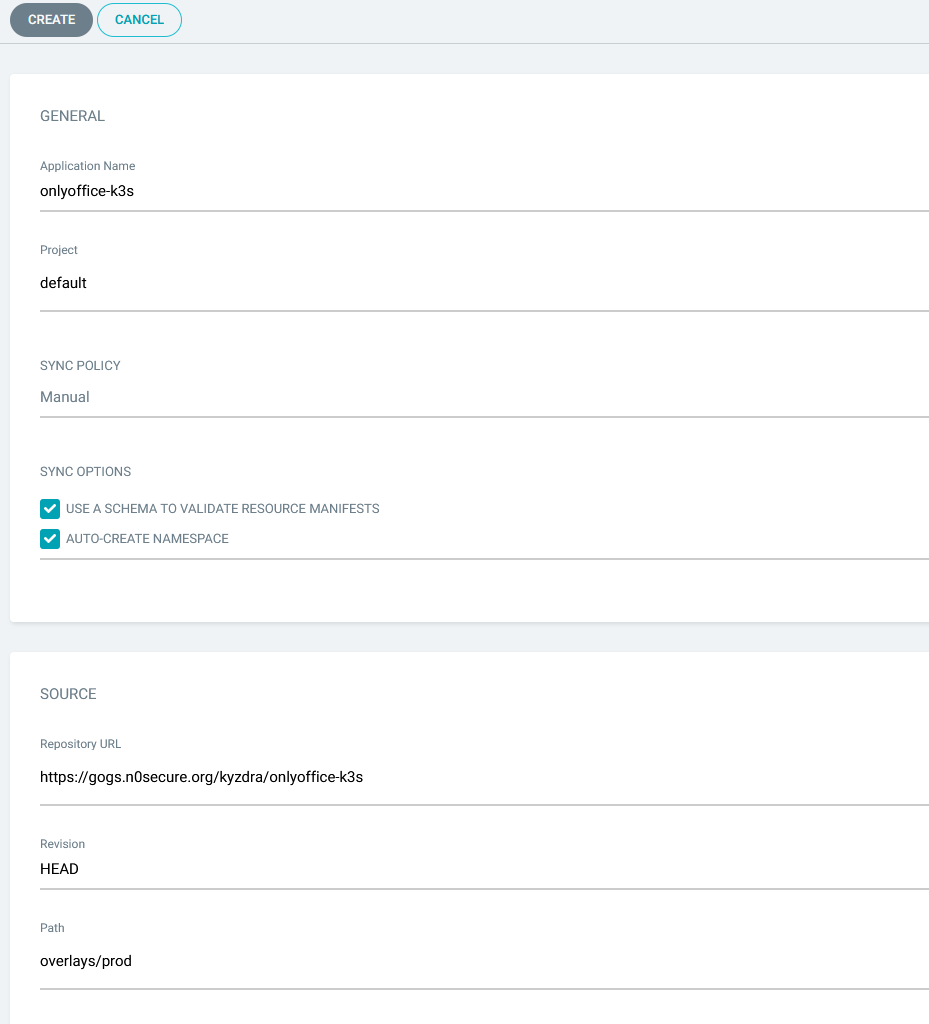Edit the Path field overlays/prod
The image size is (929, 1024).
(x=484, y=961)
